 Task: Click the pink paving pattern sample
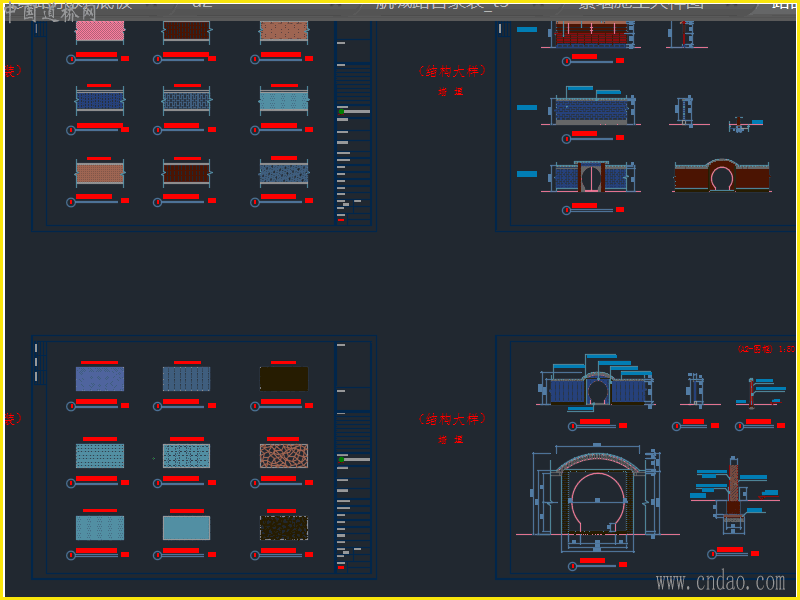[100, 30]
